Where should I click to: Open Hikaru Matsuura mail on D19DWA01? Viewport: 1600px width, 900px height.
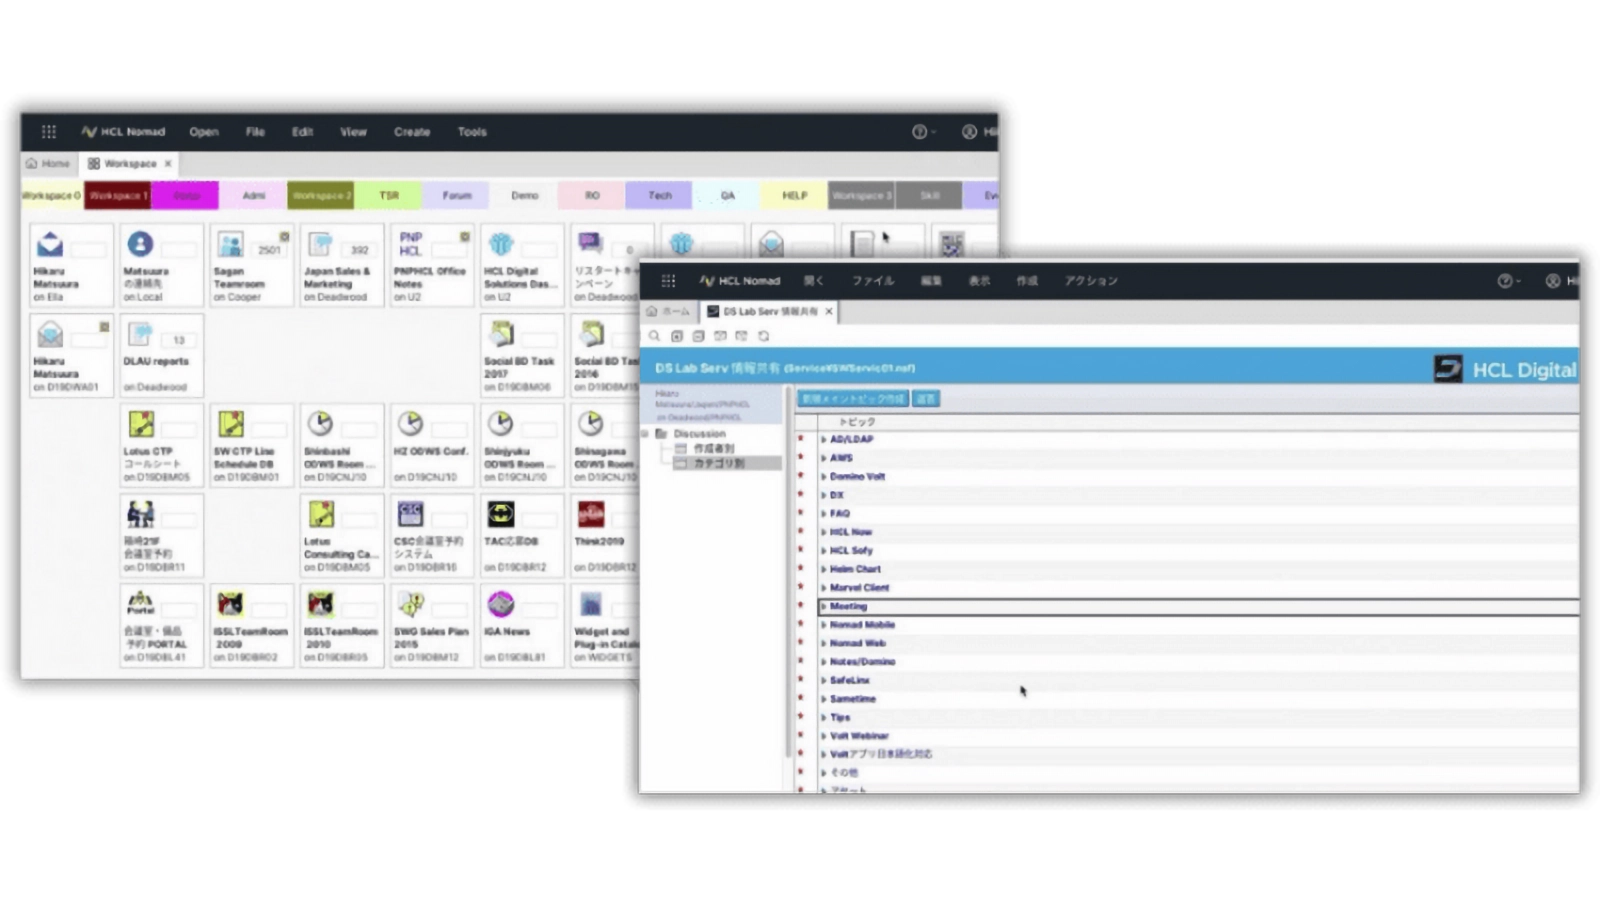70,356
